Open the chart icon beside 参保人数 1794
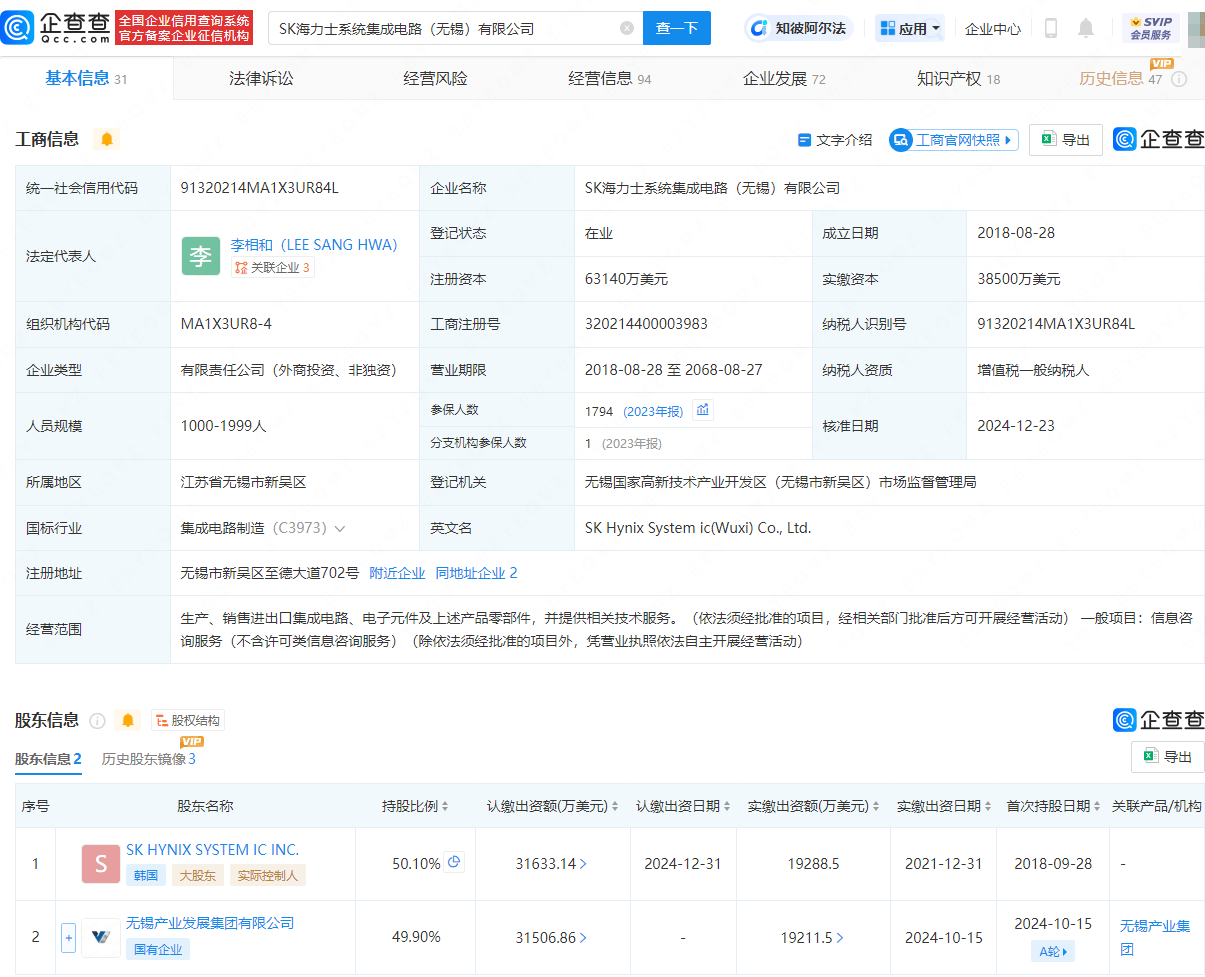This screenshot has height=977, width=1205. coord(703,410)
